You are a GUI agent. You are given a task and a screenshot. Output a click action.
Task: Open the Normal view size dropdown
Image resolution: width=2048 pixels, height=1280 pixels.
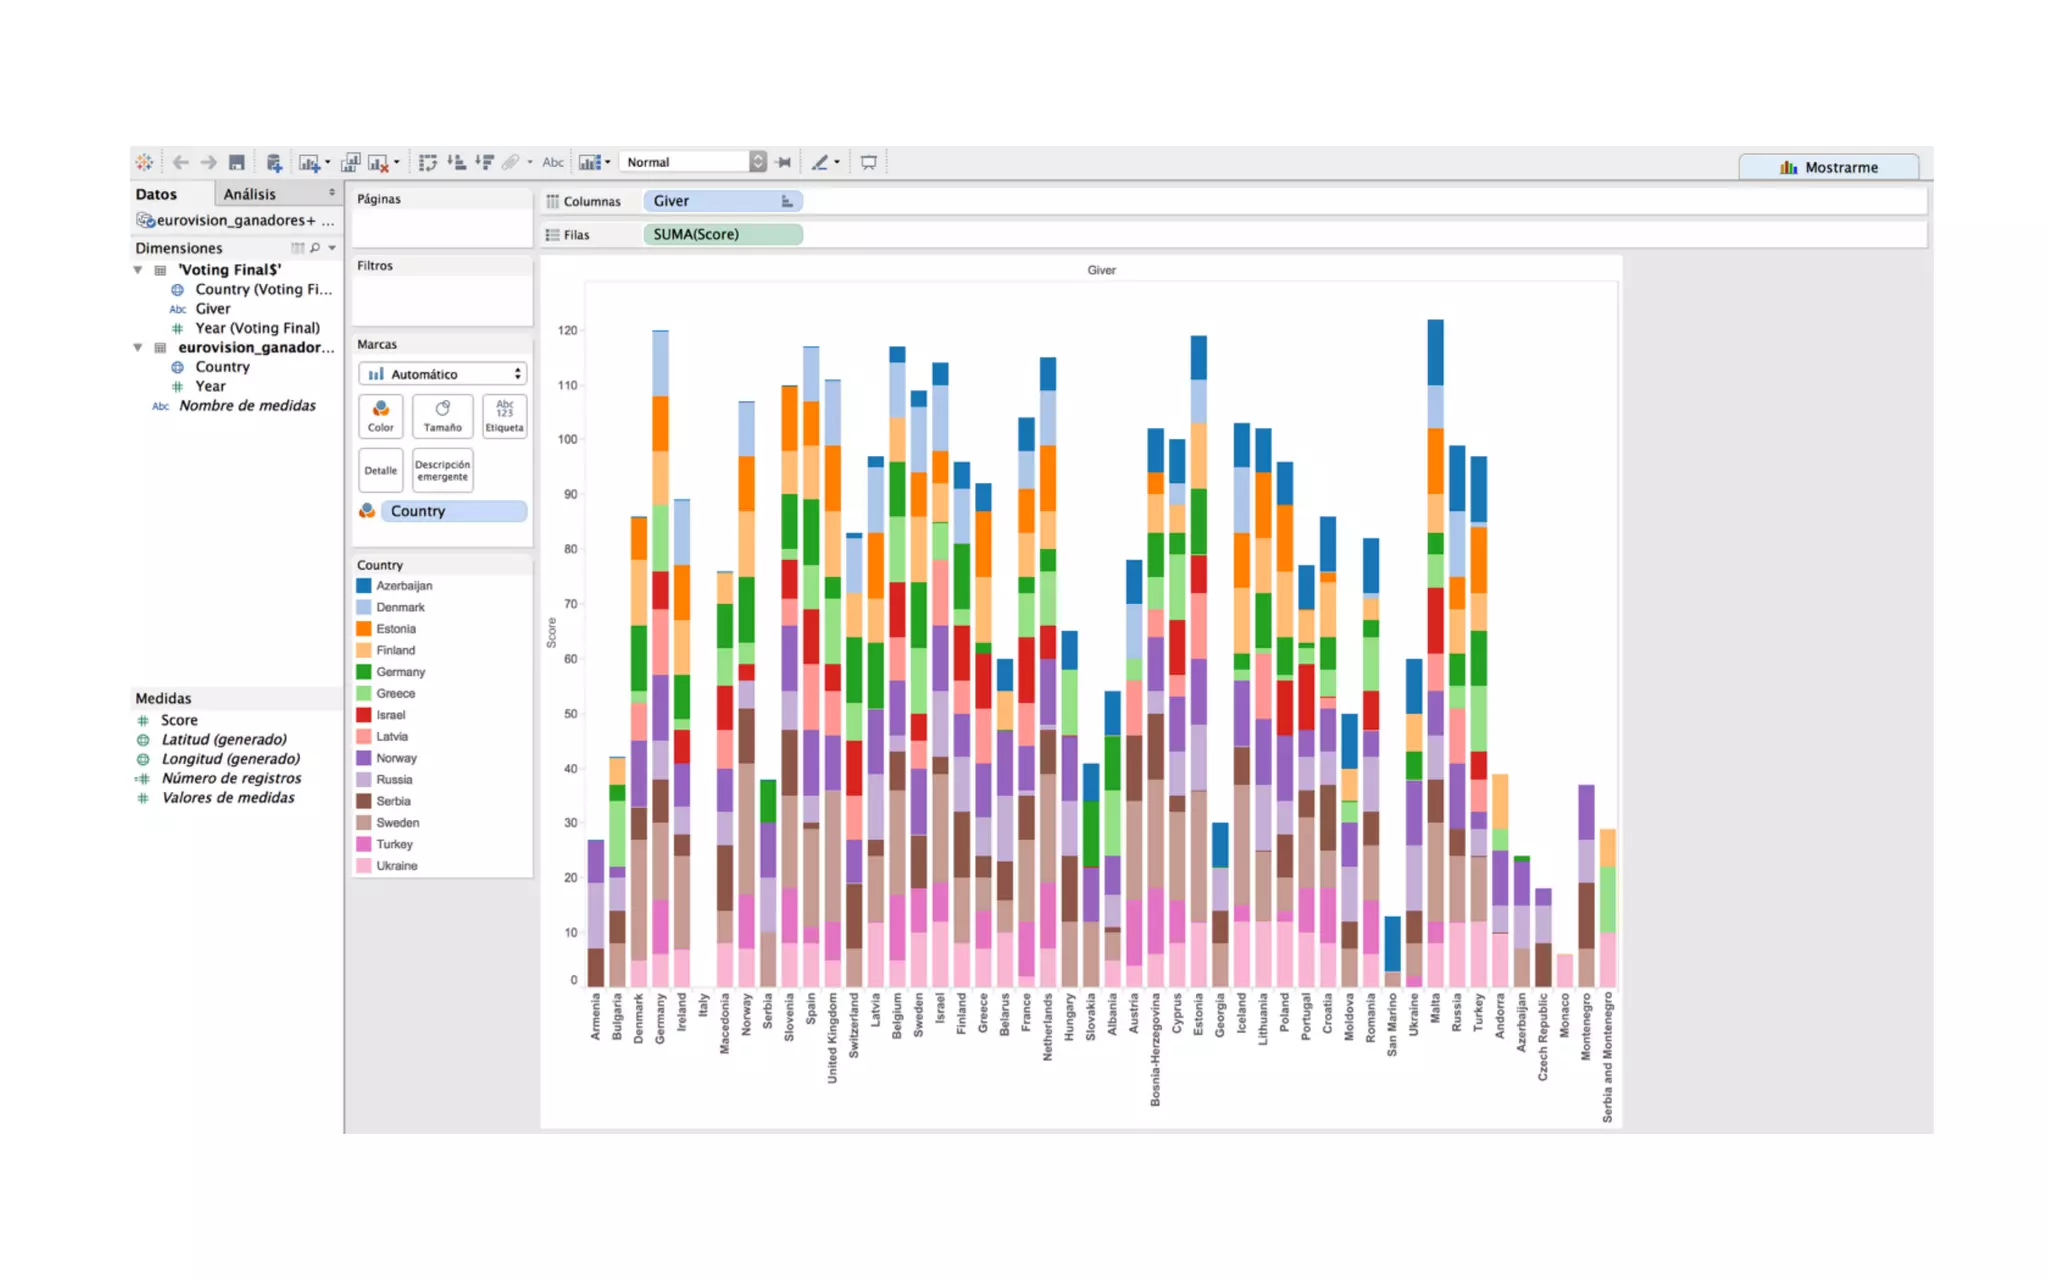757,162
